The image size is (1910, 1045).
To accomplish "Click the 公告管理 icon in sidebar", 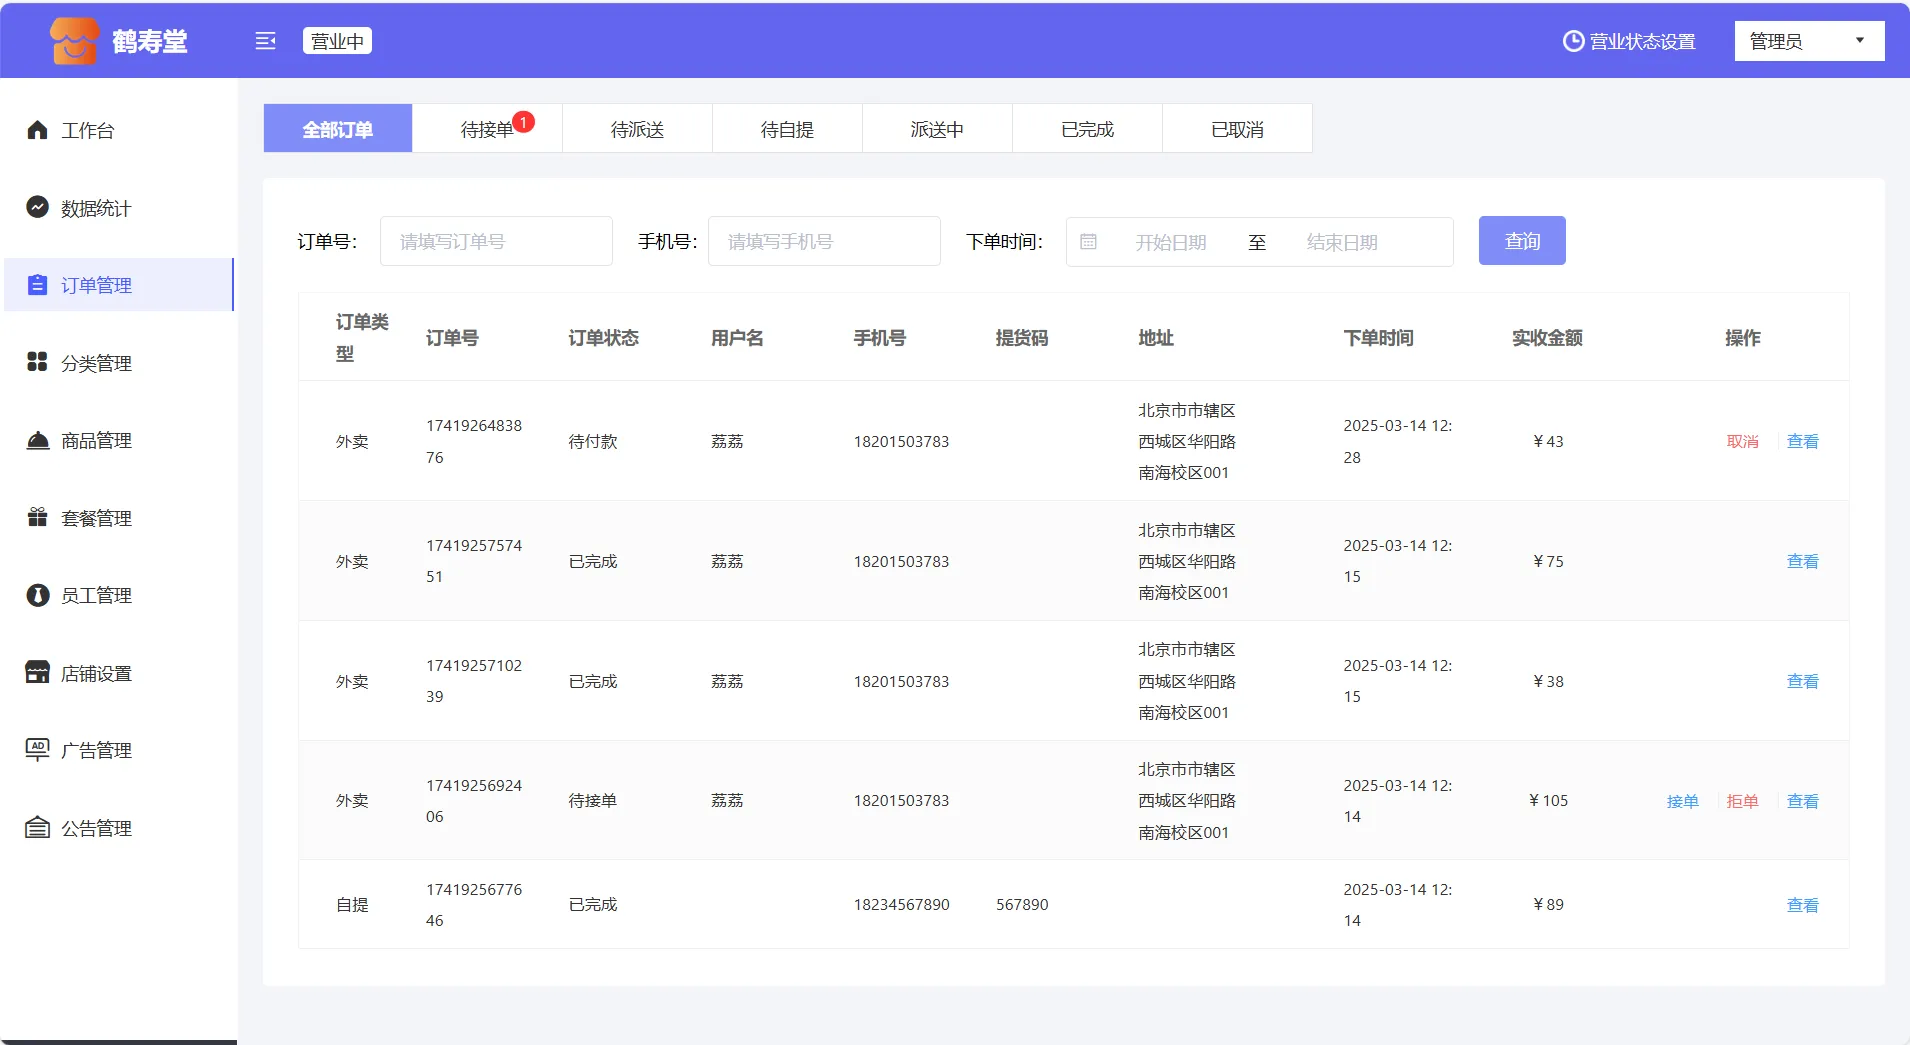I will click(x=37, y=827).
